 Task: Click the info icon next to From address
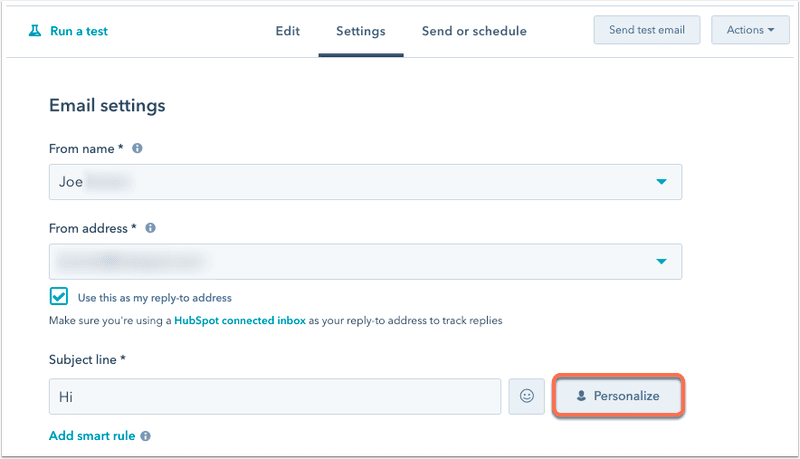151,228
